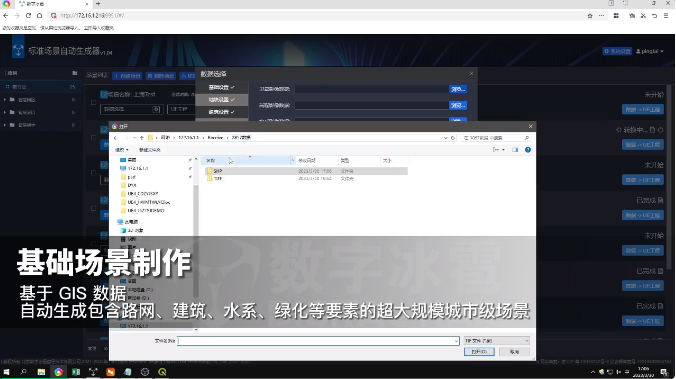676x379 pixels.
Task: Click 新建文件夹 in the file dialog
Action: click(x=150, y=150)
